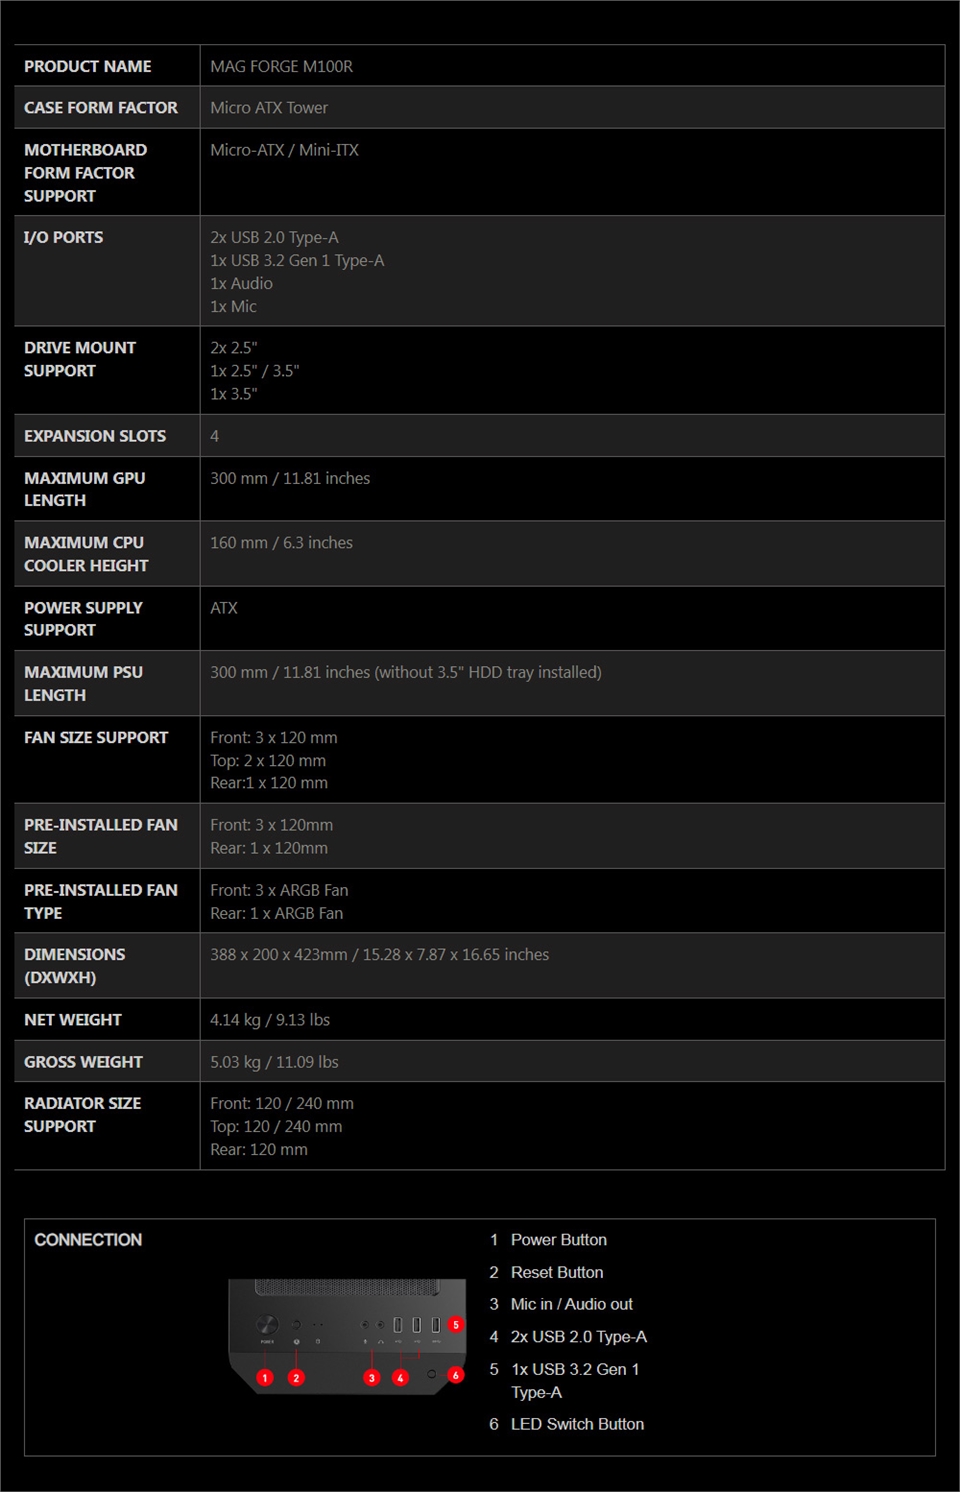Click the EXPANSION SLOTS row label
Image resolution: width=960 pixels, height=1492 pixels.
95,436
